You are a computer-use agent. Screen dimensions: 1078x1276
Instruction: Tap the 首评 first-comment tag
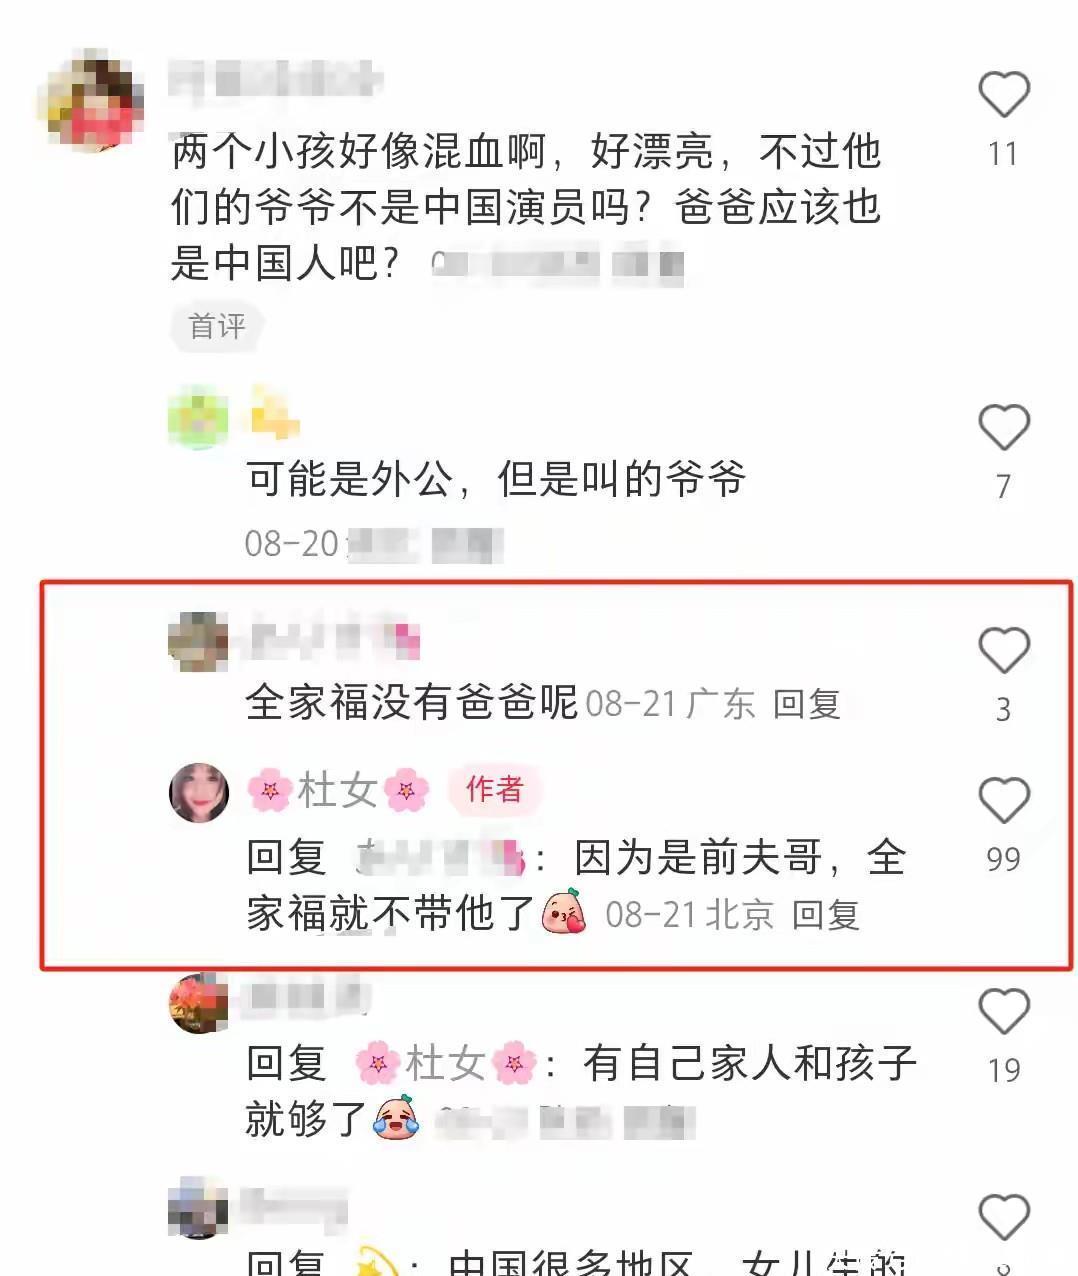point(217,326)
